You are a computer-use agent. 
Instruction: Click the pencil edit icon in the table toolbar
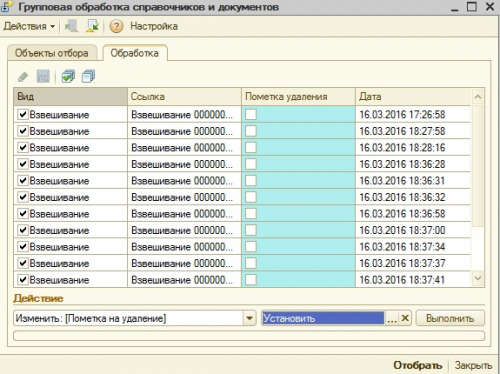click(x=23, y=77)
